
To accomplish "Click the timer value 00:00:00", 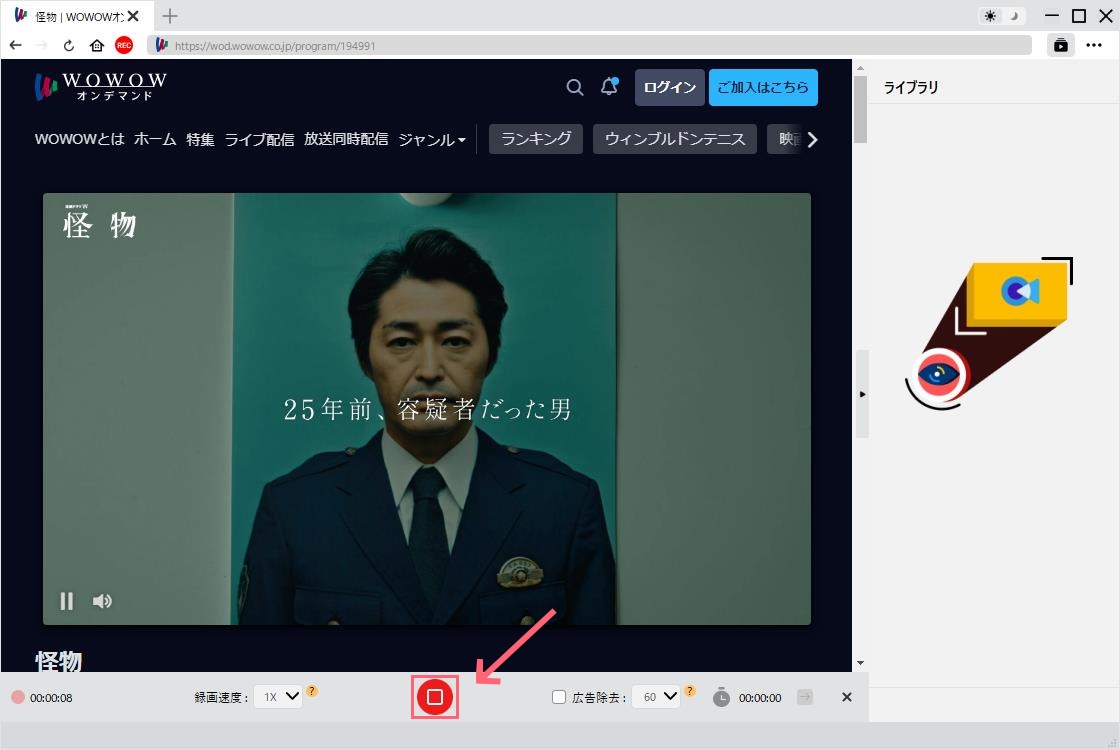I will (760, 698).
